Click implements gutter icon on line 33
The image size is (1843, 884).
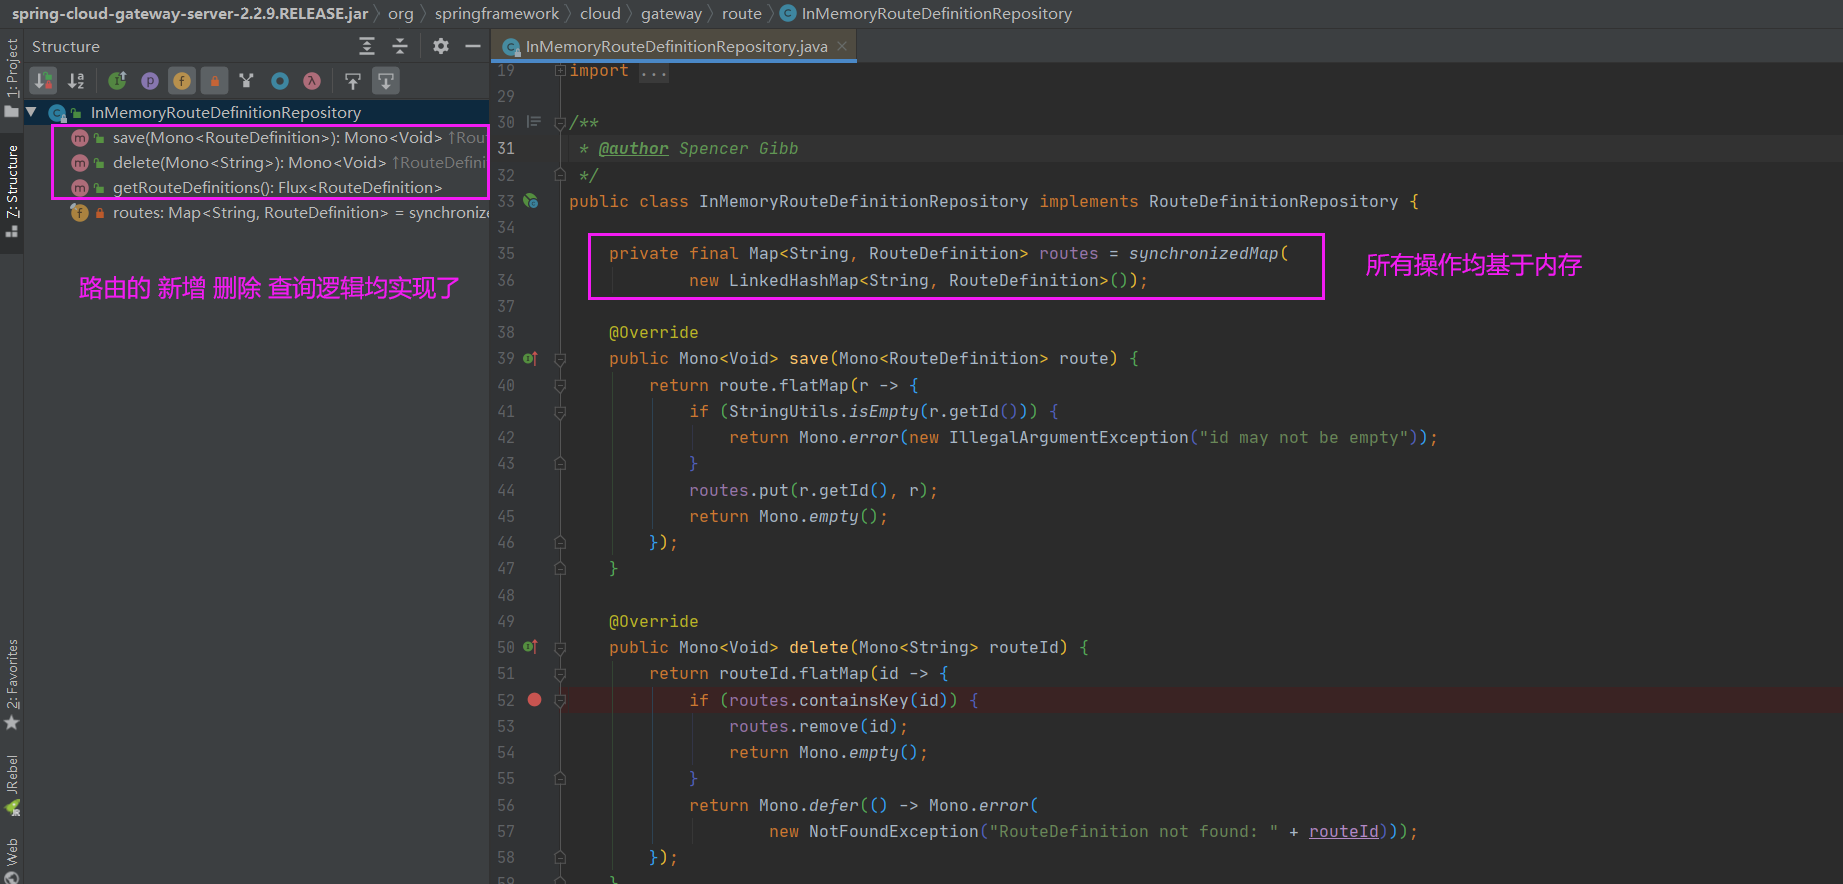pyautogui.click(x=531, y=201)
